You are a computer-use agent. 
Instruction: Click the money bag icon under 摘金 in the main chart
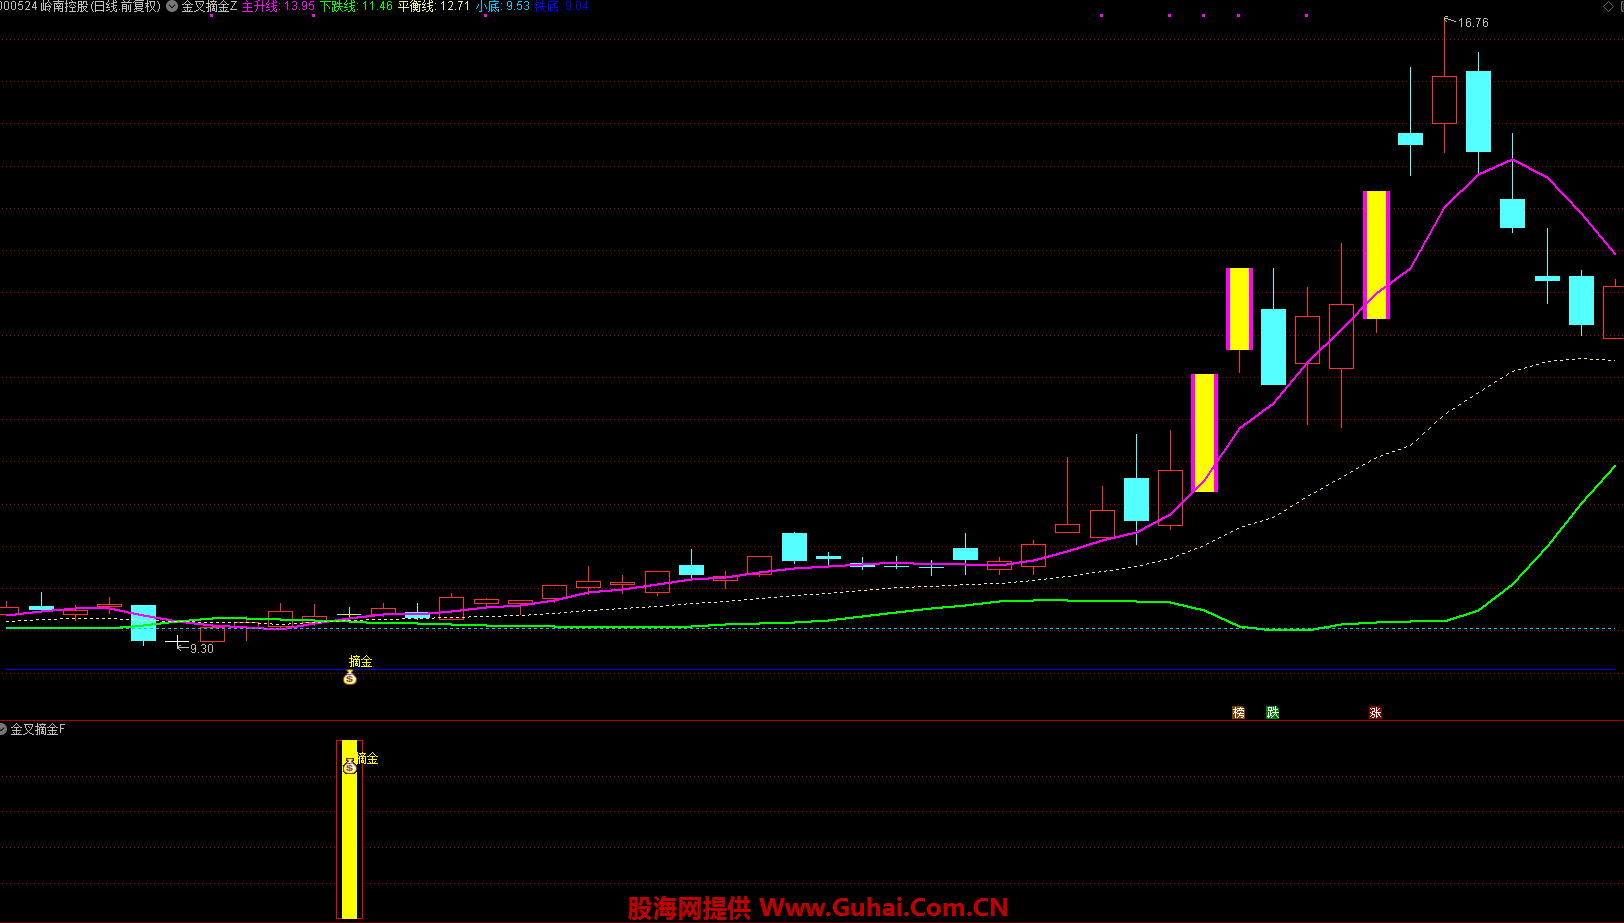coord(350,678)
